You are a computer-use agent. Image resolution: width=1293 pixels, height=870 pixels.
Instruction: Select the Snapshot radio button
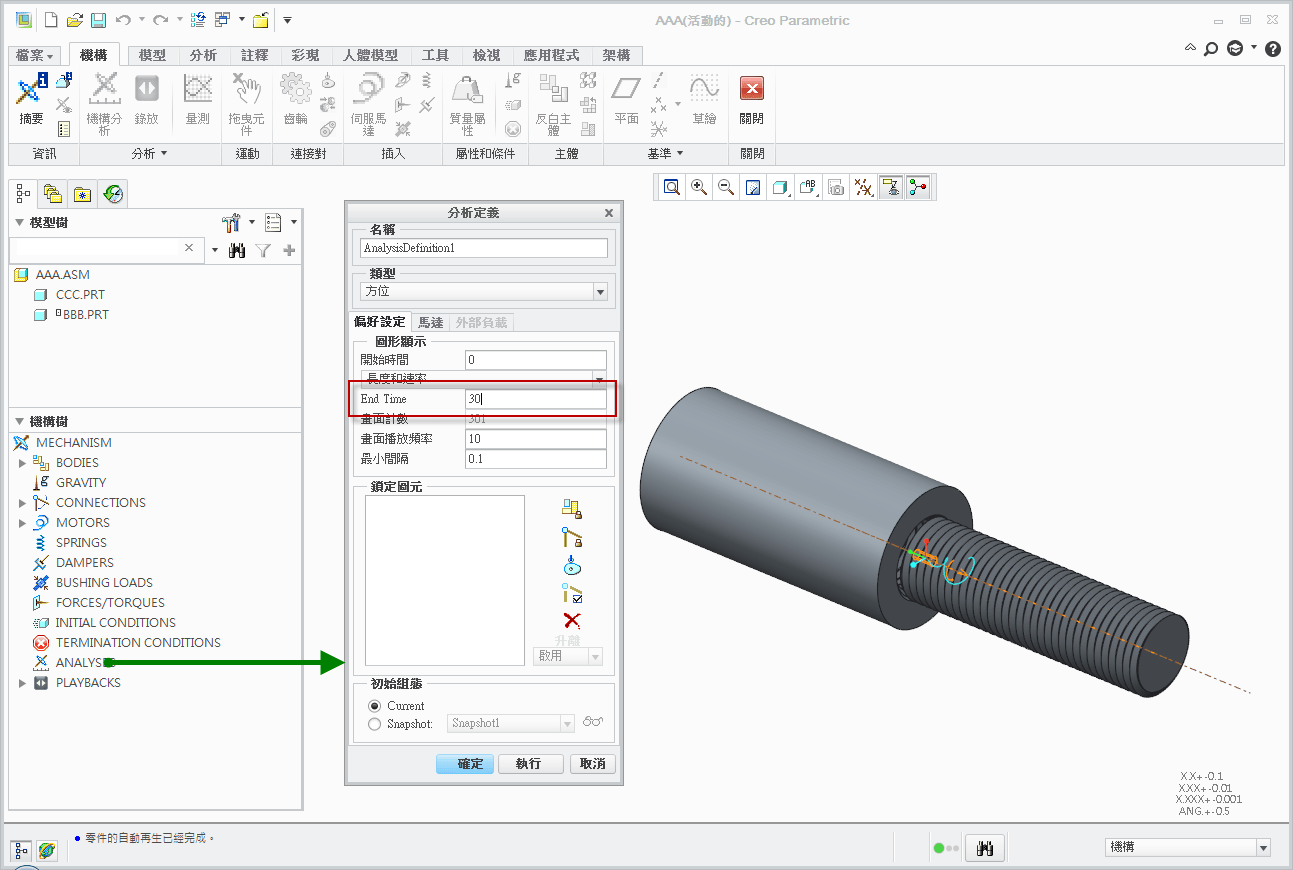(x=375, y=724)
